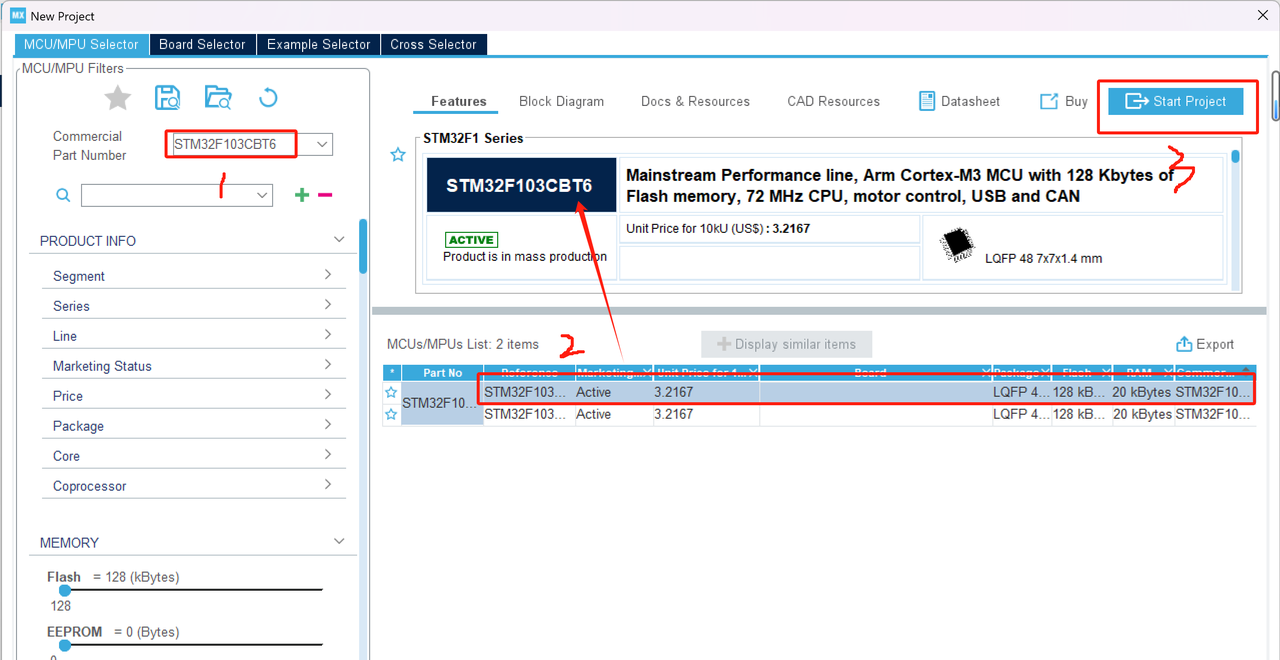The height and width of the screenshot is (660, 1280).
Task: Select the Features tab
Action: 459,101
